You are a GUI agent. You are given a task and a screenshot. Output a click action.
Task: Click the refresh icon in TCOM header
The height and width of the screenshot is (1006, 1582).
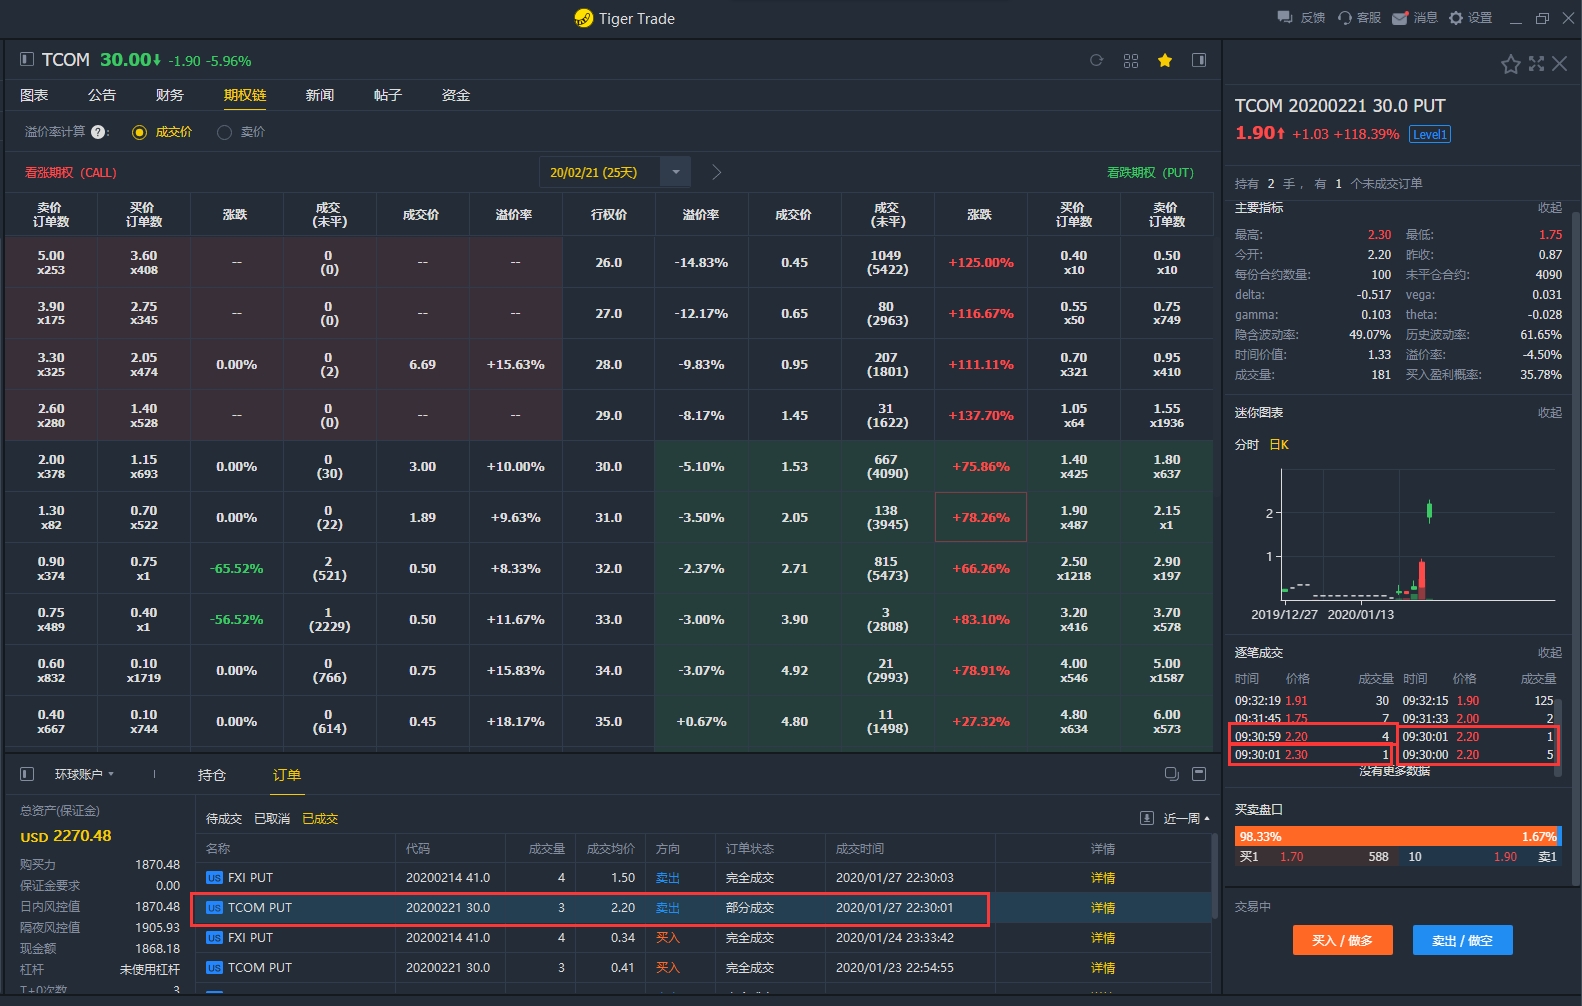pos(1096,61)
